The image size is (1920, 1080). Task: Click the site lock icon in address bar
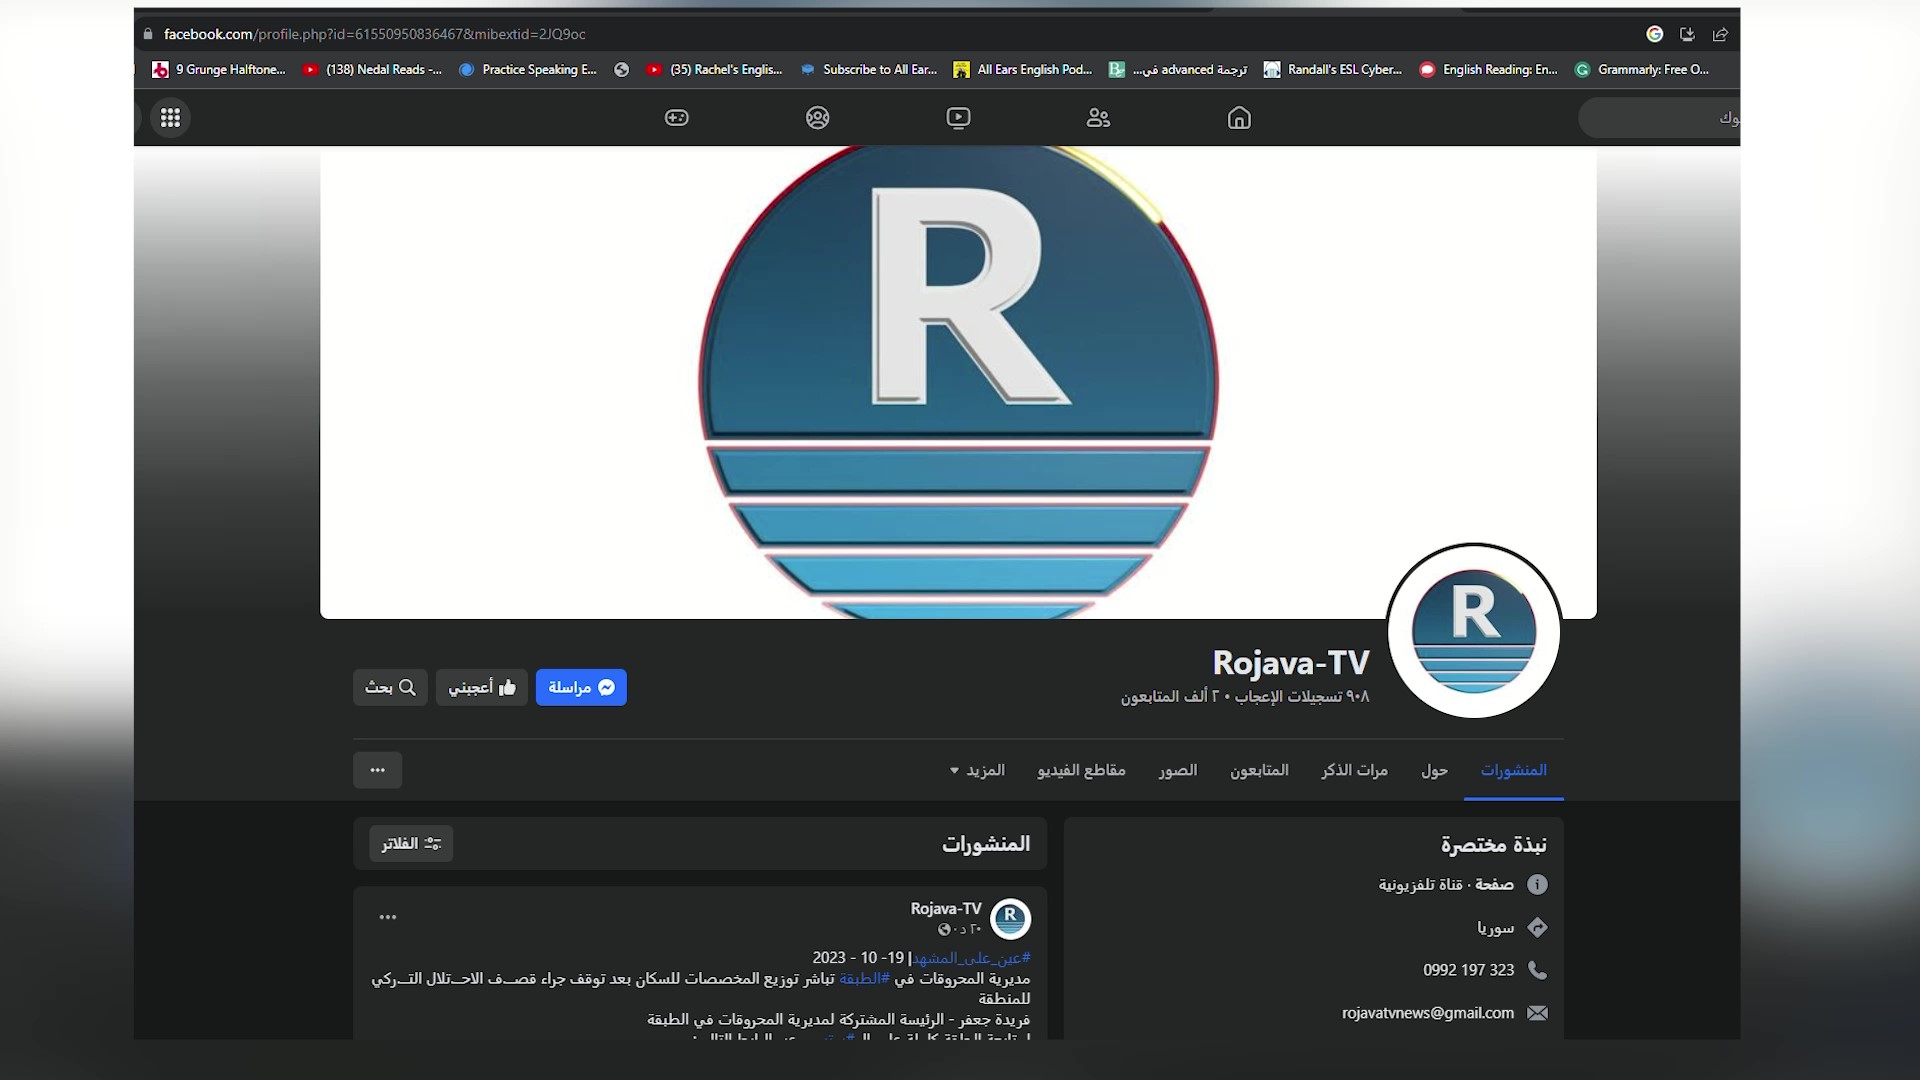(148, 34)
